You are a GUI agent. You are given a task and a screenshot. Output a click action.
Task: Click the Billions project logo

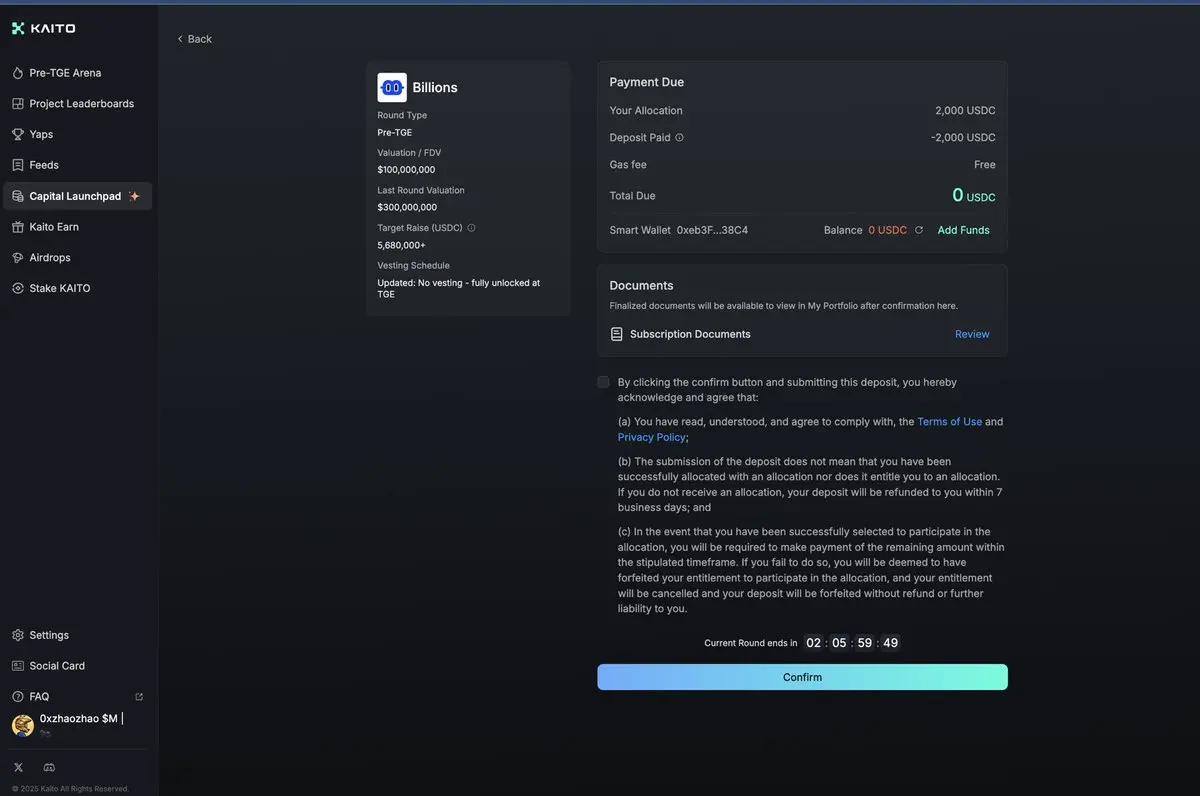click(392, 88)
